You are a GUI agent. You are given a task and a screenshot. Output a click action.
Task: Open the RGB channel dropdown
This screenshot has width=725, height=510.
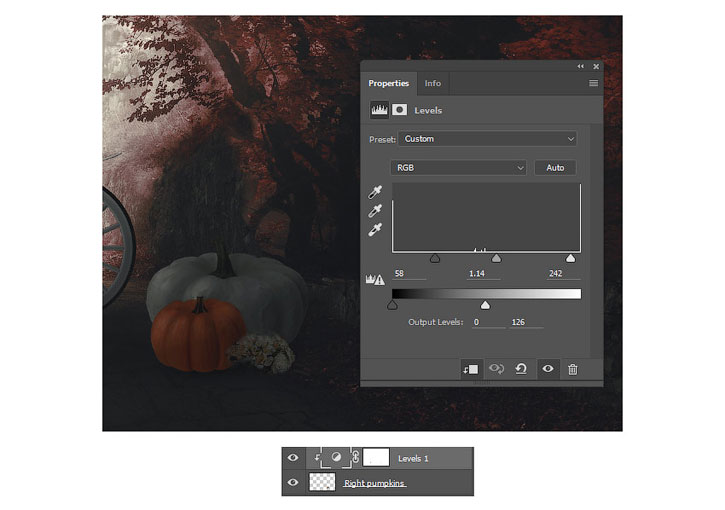(459, 167)
